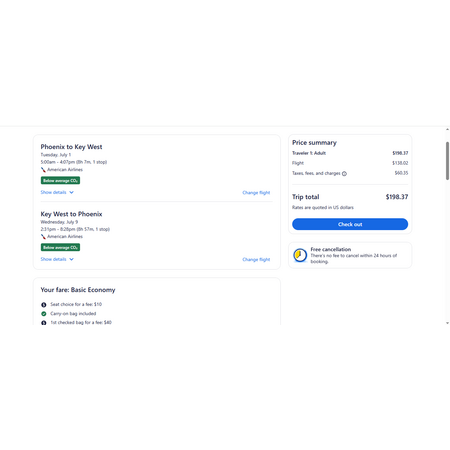Click the 1st checked bag fee icon
Screen dimensions: 450x450
tap(44, 323)
